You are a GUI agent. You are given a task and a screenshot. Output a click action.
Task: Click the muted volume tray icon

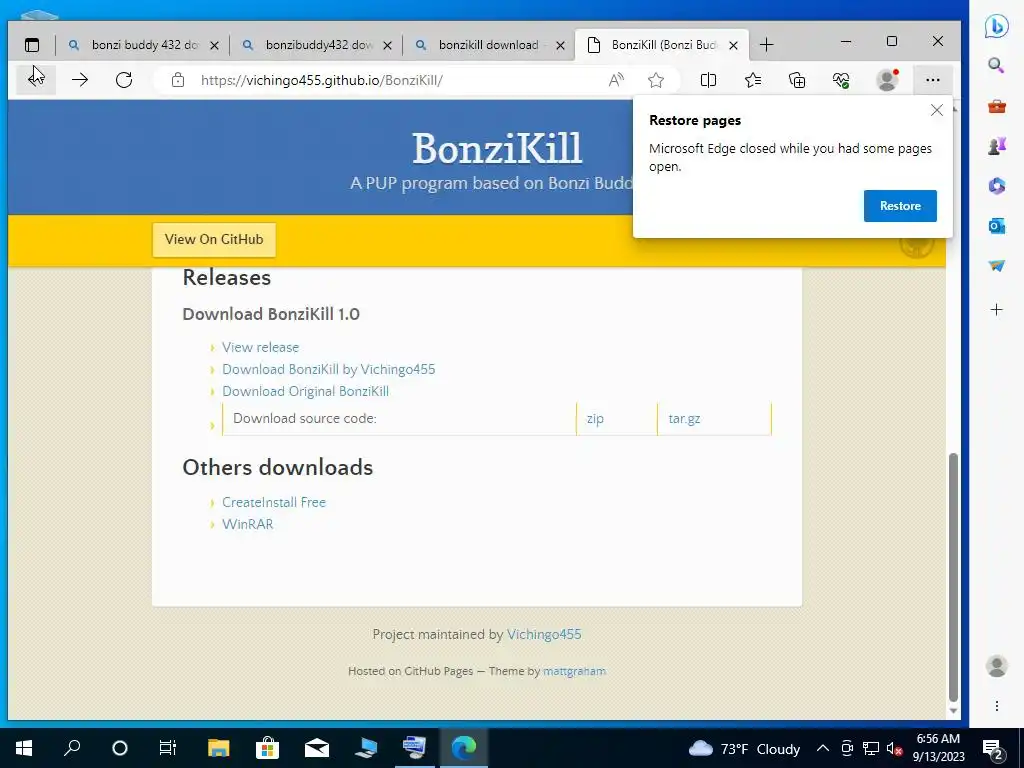(894, 748)
